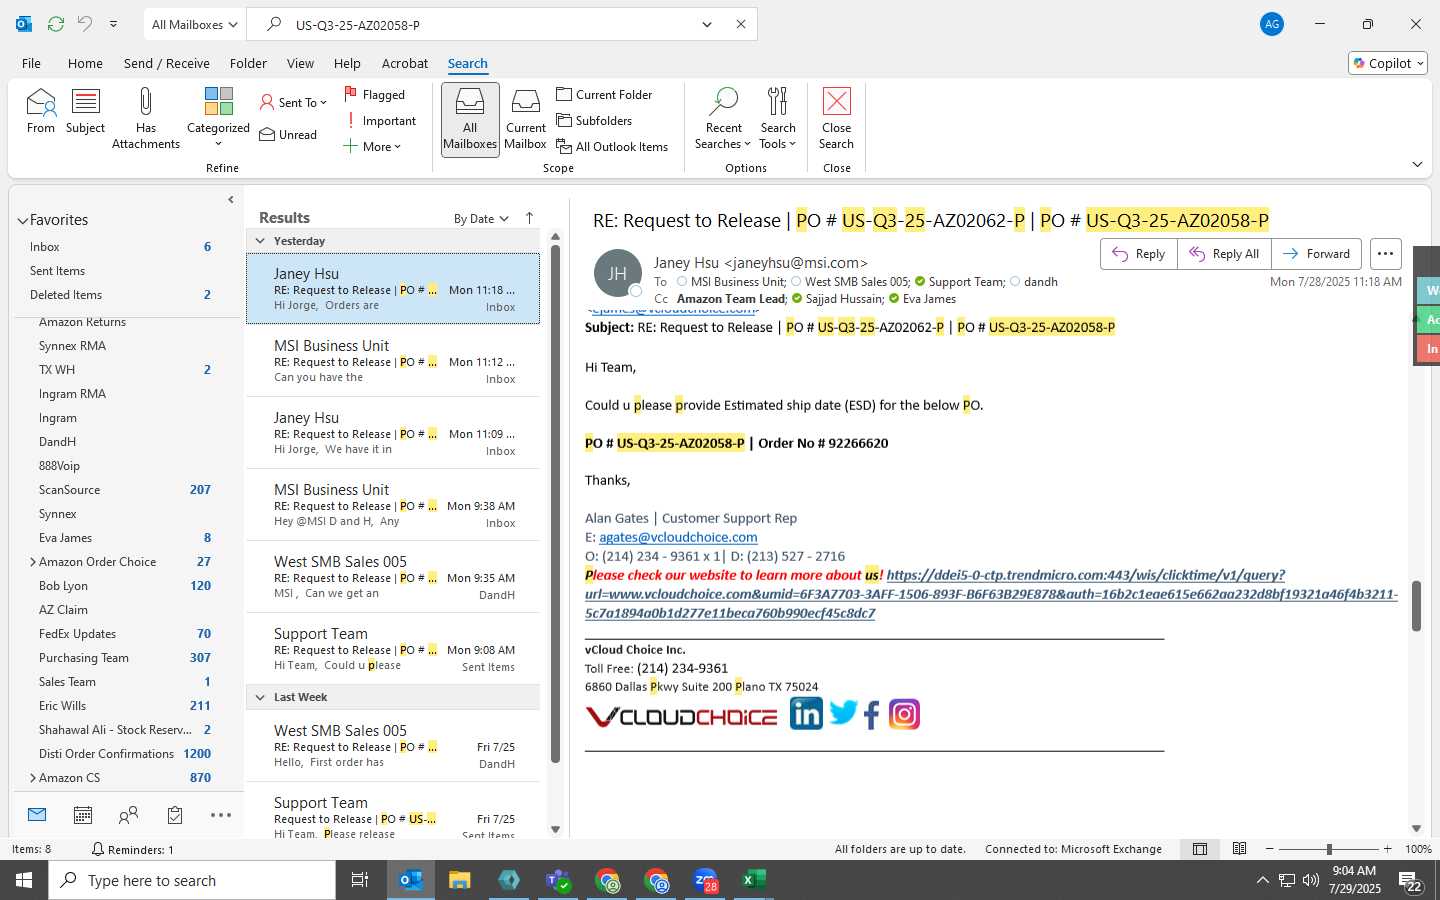Open Twitter icon in email signature

point(843,713)
